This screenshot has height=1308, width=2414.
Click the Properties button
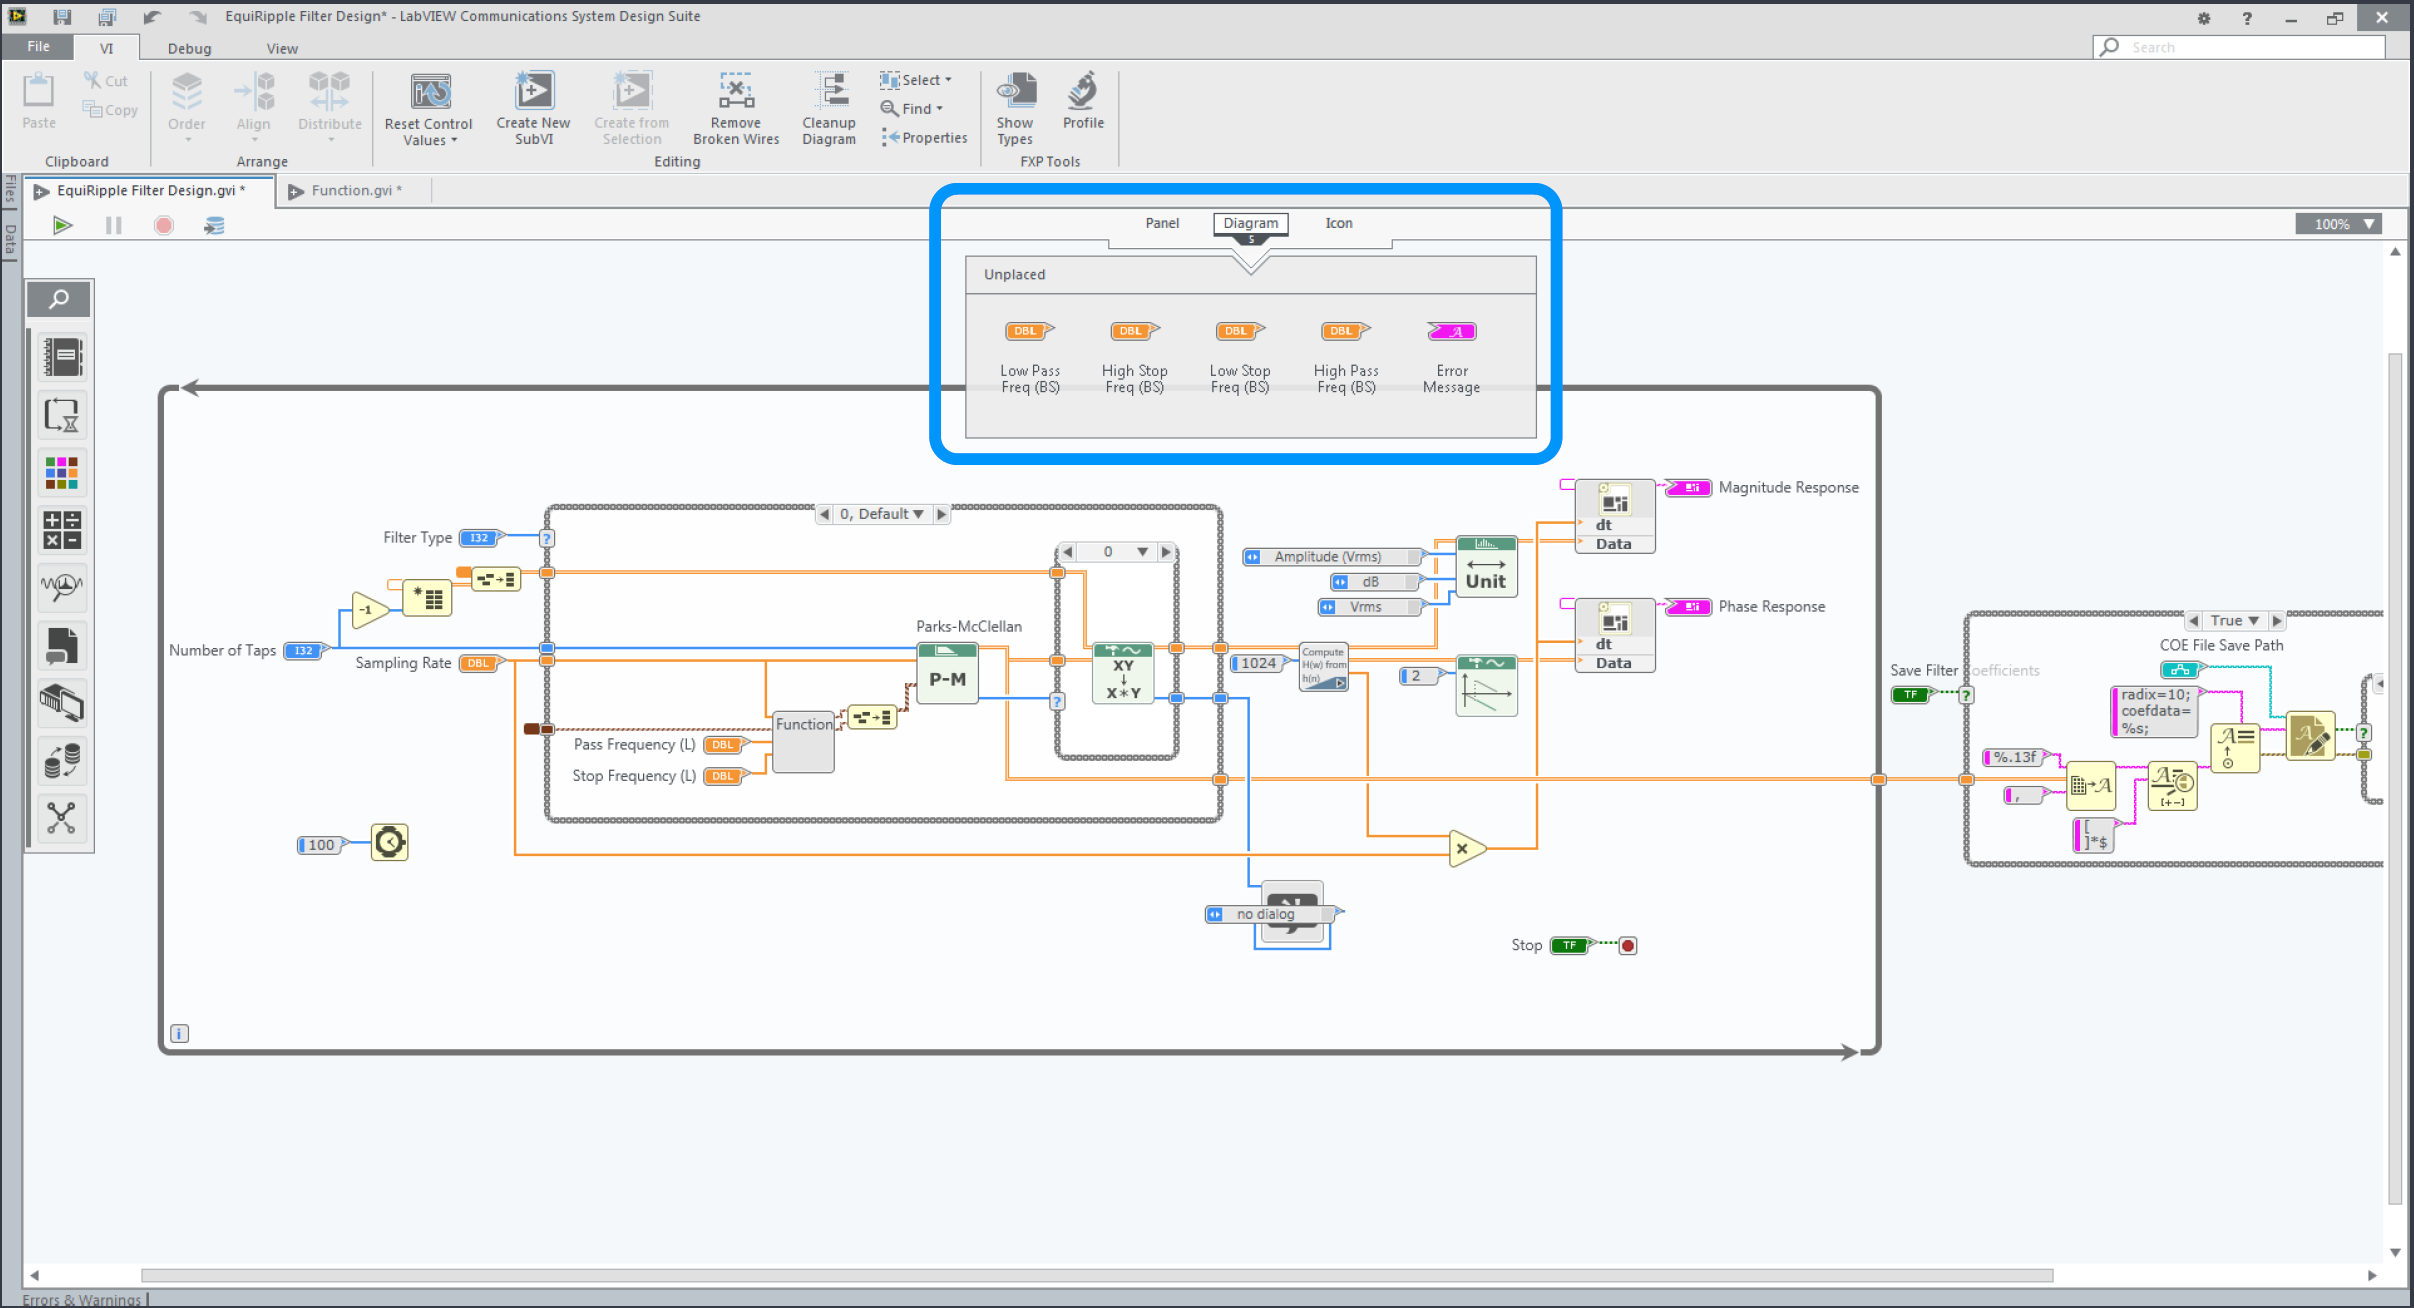coord(925,138)
